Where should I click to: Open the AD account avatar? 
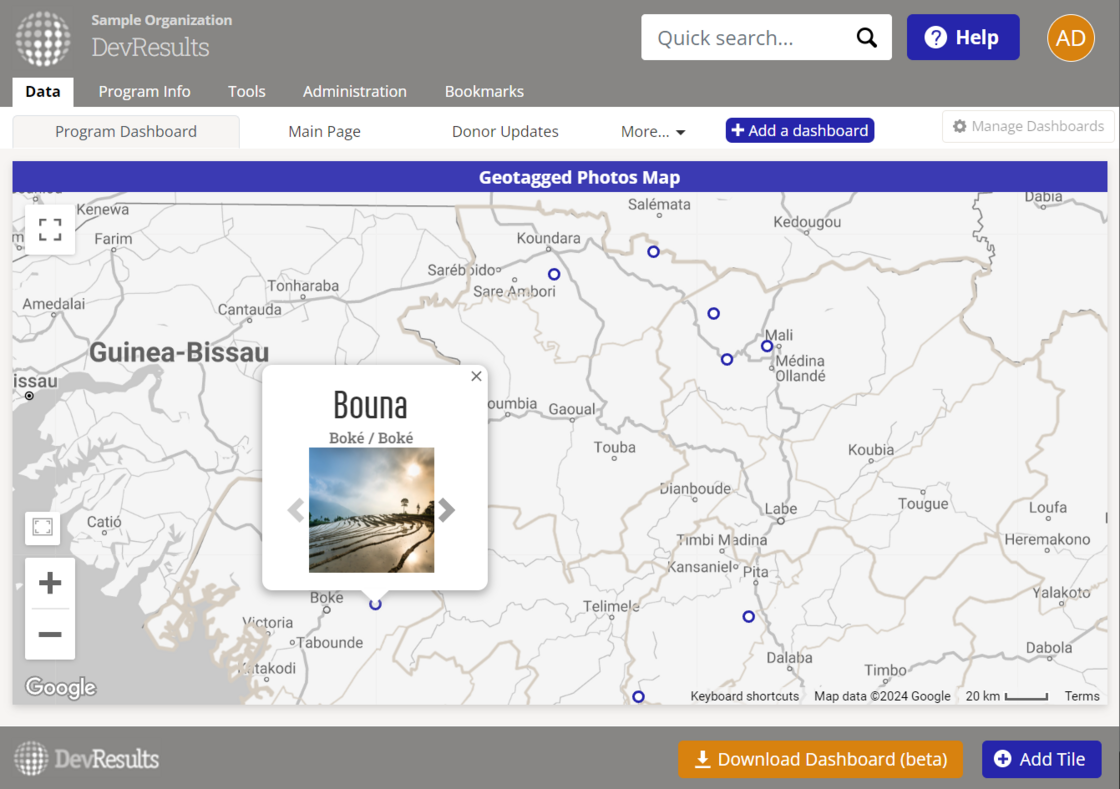click(1070, 38)
